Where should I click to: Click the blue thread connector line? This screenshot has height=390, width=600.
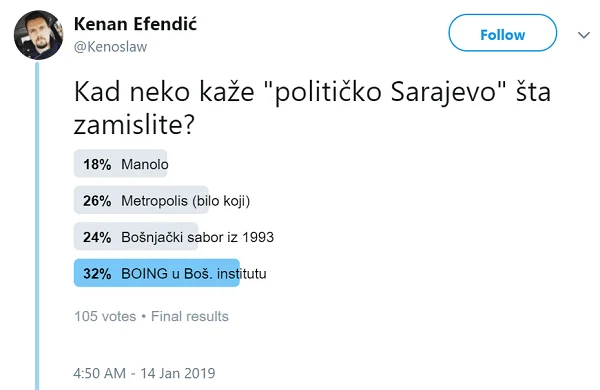pos(37,226)
